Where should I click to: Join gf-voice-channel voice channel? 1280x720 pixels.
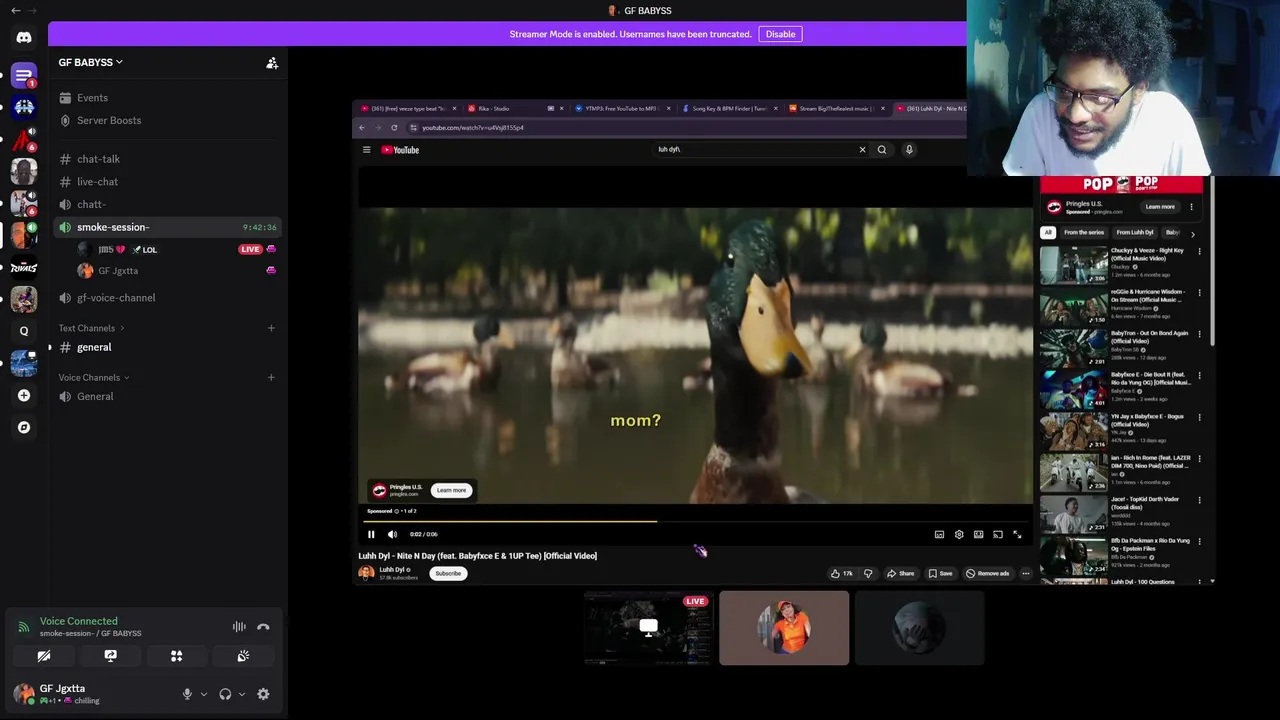(x=168, y=298)
